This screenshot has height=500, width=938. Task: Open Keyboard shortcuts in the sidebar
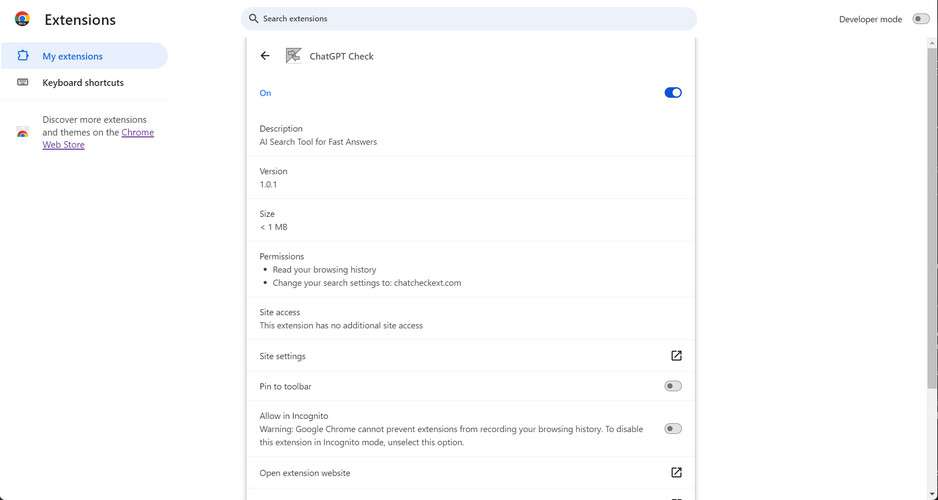point(83,83)
